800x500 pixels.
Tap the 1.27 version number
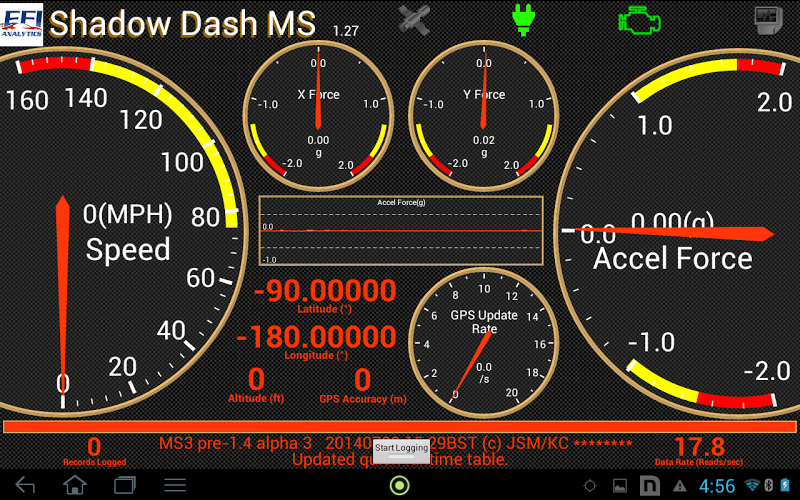click(x=345, y=31)
